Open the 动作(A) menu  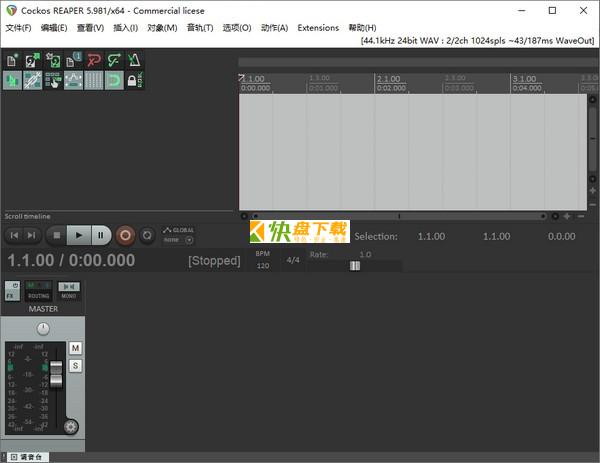[x=274, y=28]
